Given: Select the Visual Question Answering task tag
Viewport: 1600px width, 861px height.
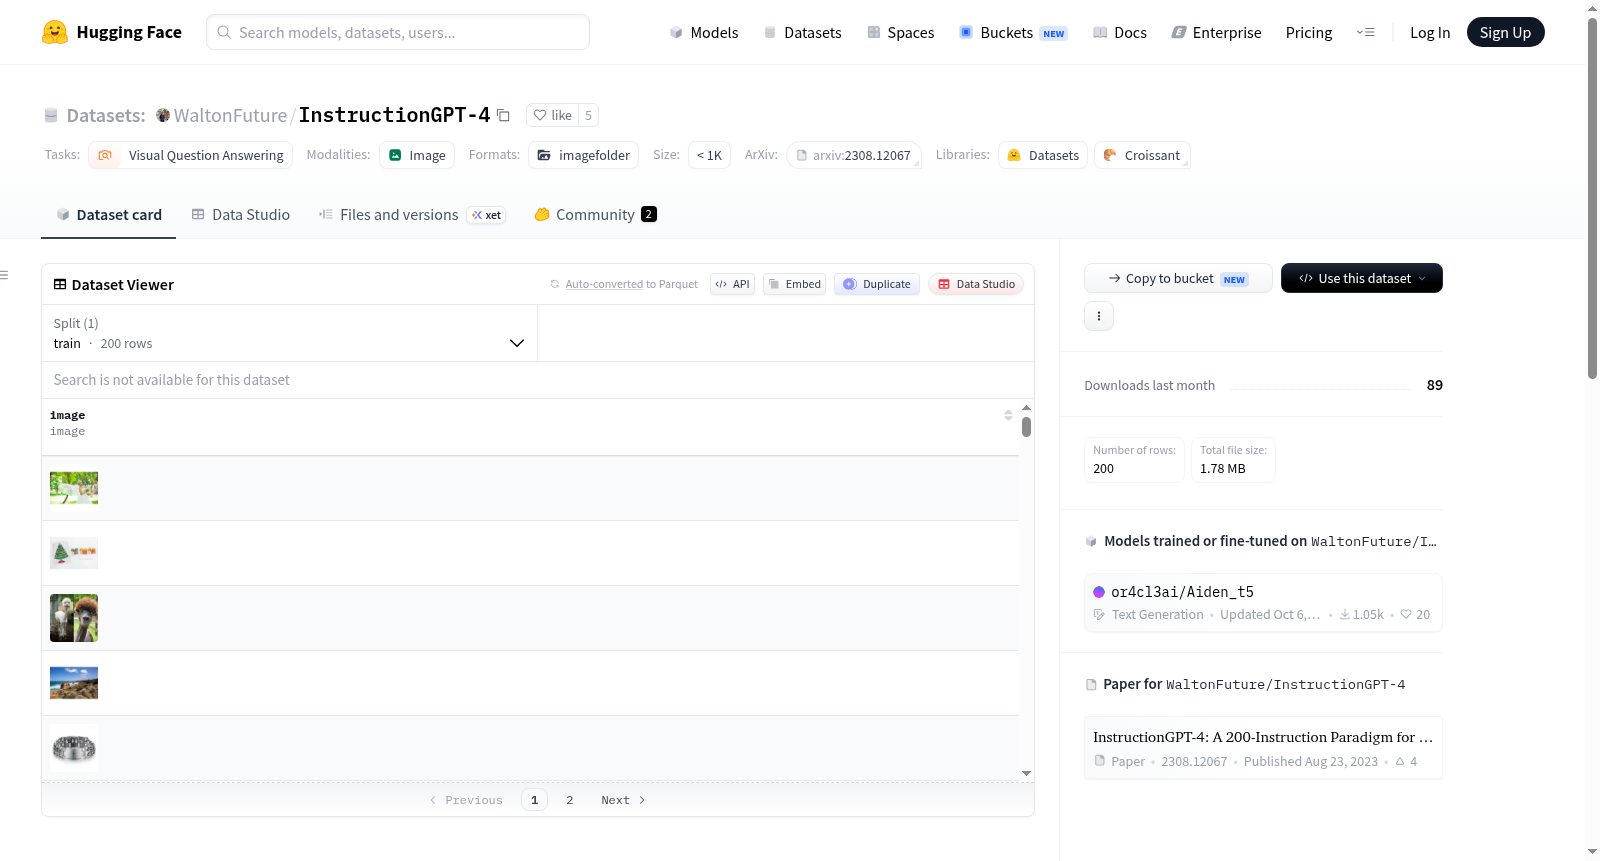Looking at the screenshot, I should coord(190,155).
